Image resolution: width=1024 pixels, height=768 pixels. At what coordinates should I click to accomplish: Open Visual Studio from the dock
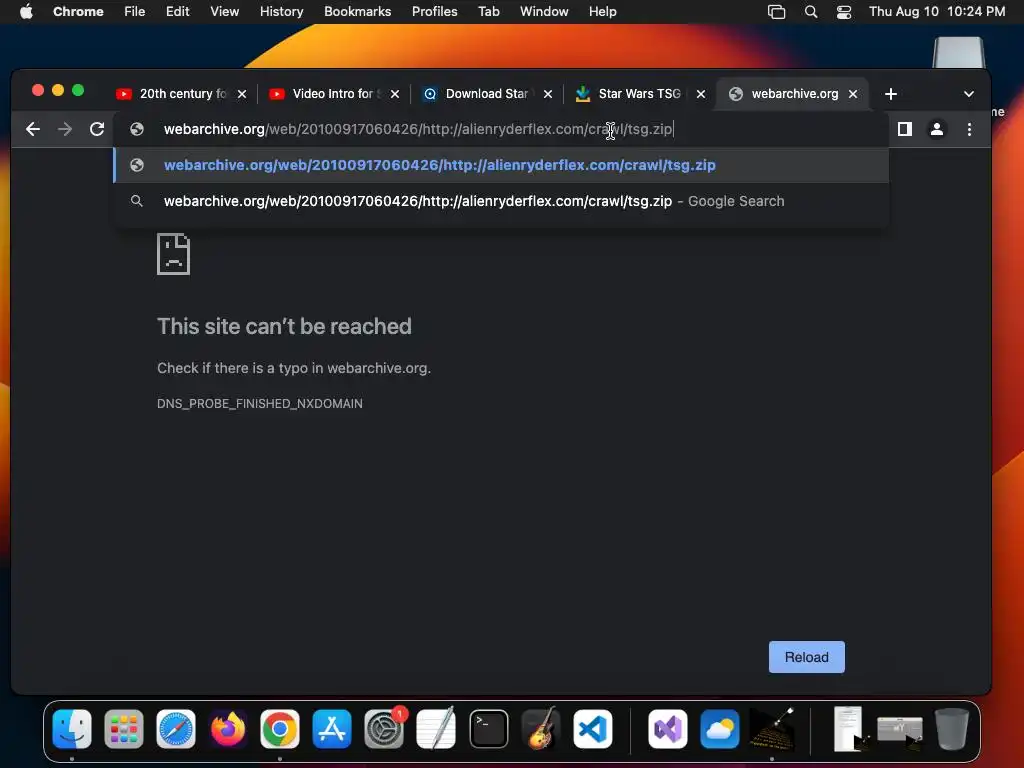click(667, 729)
